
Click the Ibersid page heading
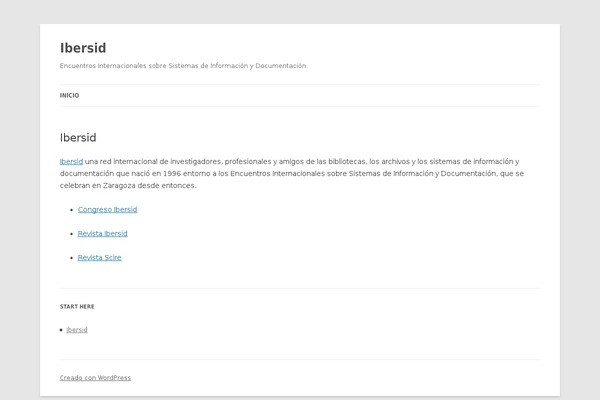coord(78,138)
